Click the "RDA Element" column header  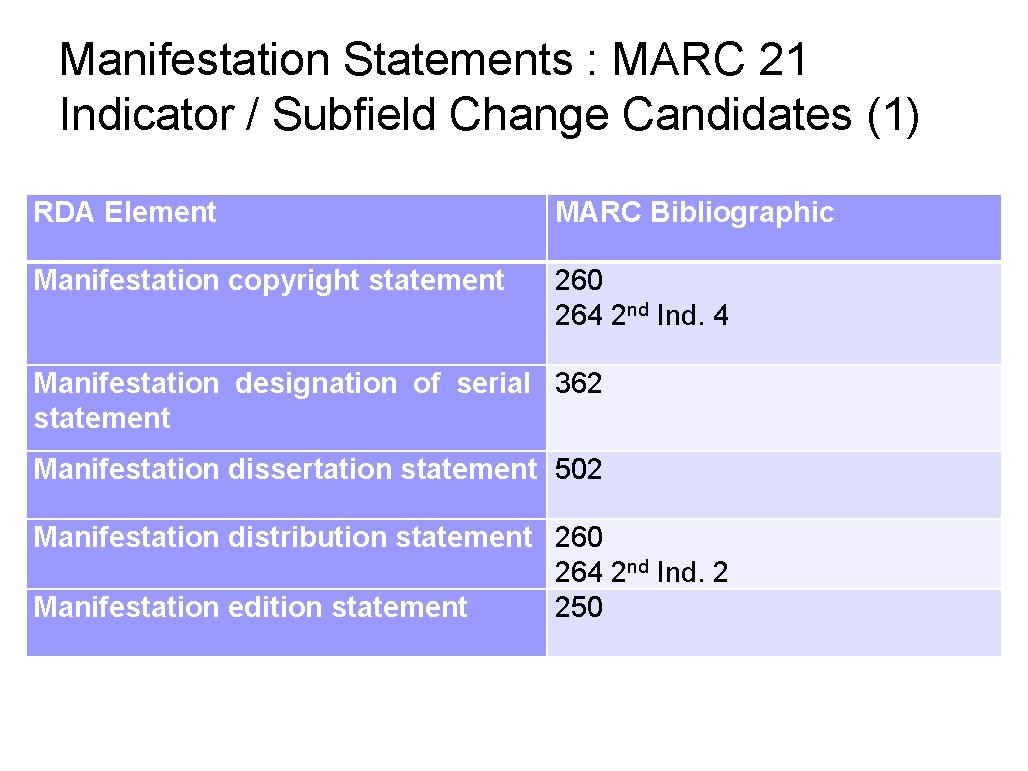[x=125, y=213]
